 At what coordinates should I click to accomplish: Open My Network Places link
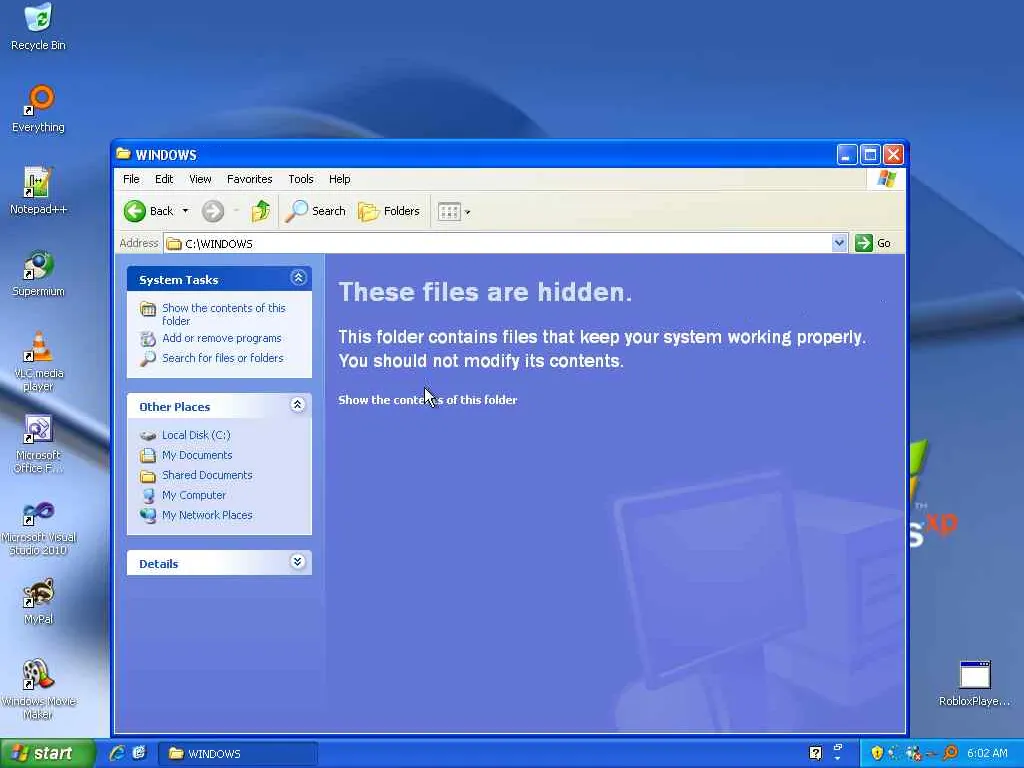pos(207,515)
